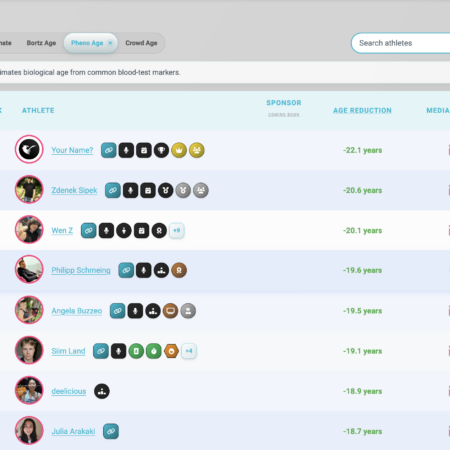Click Siim Land's profile photo
Screen dimensions: 450x450
[29, 350]
